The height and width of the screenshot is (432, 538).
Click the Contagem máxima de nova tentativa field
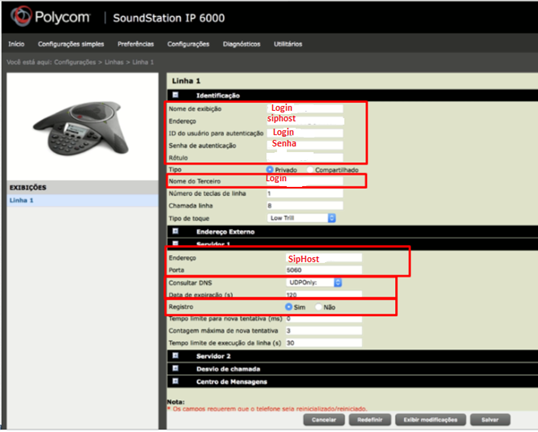pyautogui.click(x=324, y=331)
